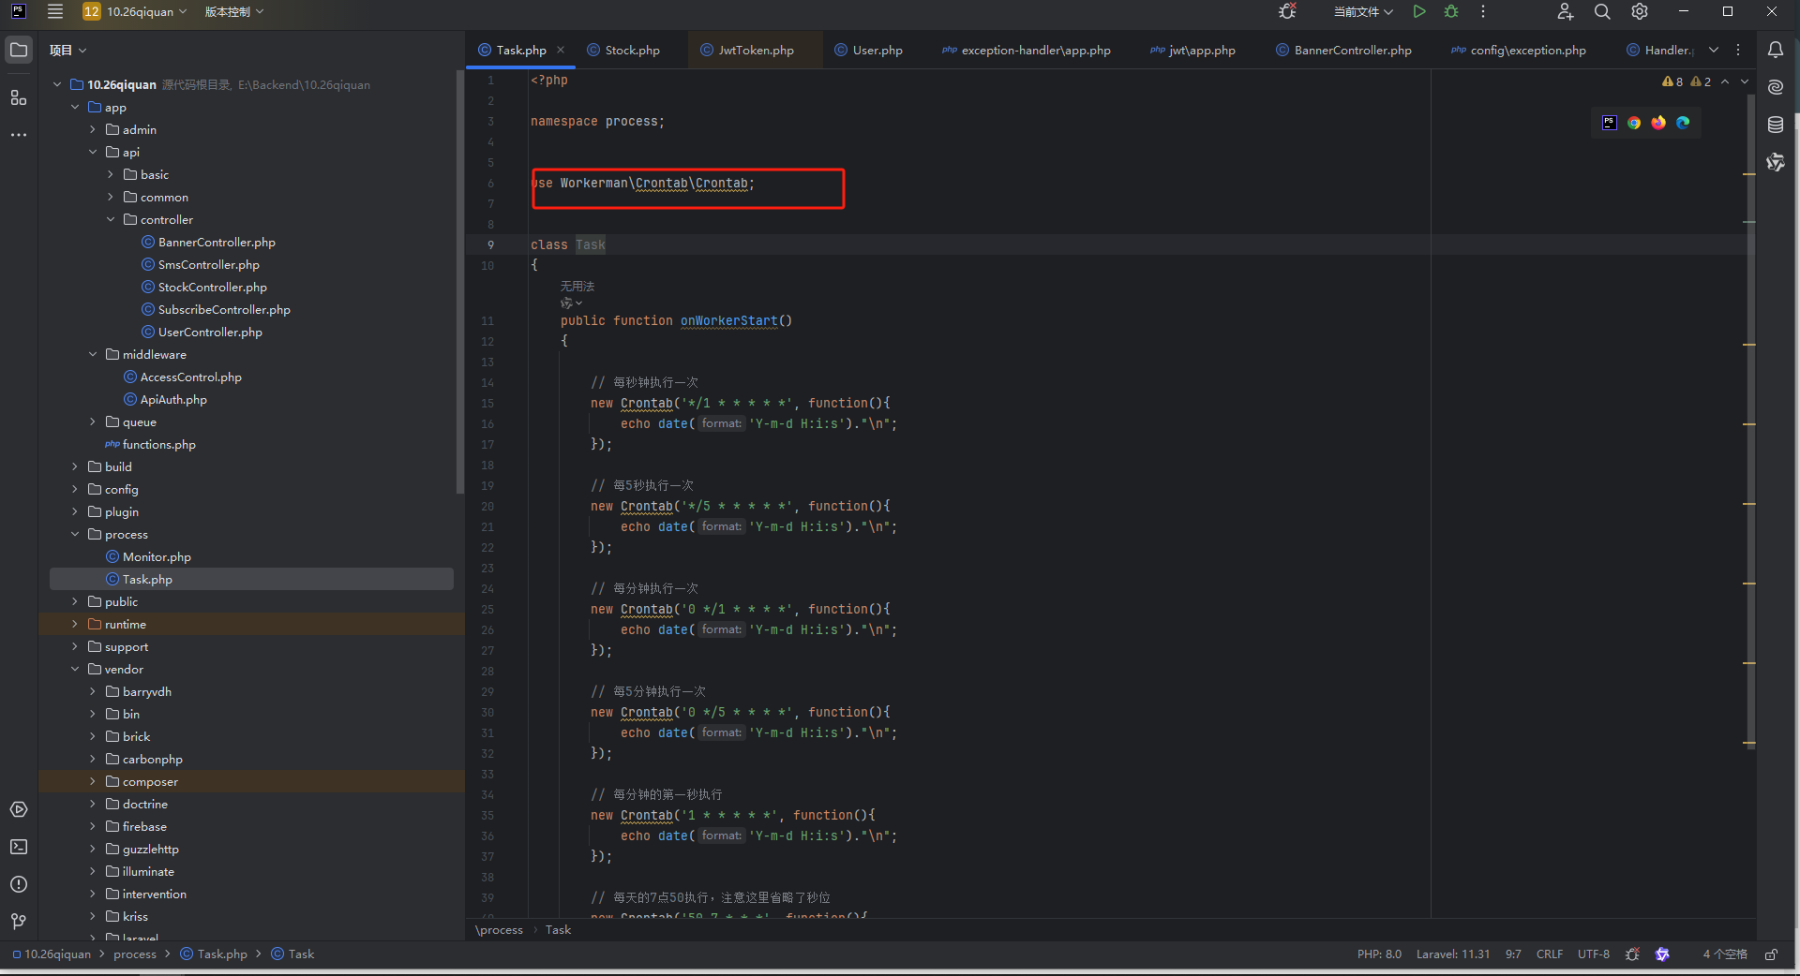The image size is (1800, 976).
Task: Show more tool windows ellipsis
Action: coord(19,134)
